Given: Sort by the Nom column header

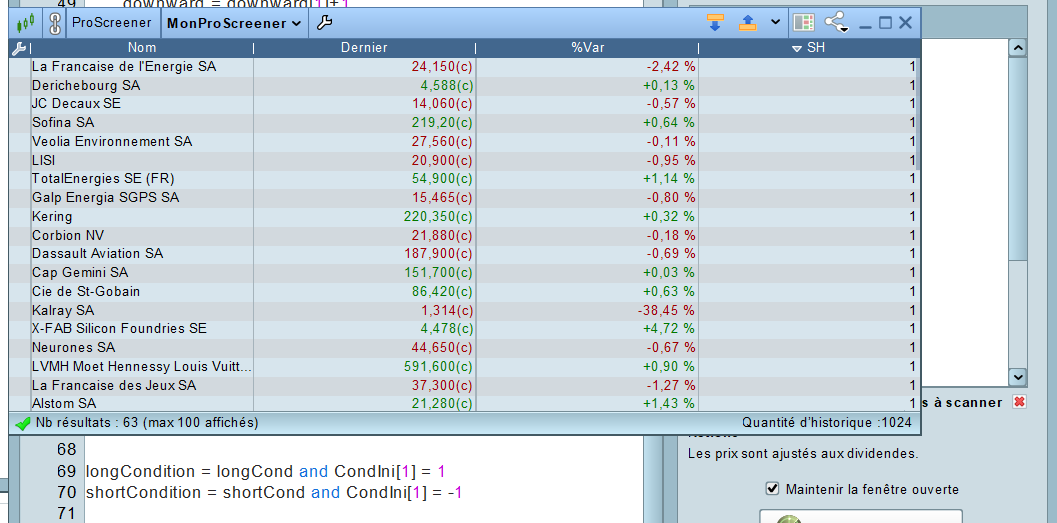Looking at the screenshot, I should coord(142,48).
